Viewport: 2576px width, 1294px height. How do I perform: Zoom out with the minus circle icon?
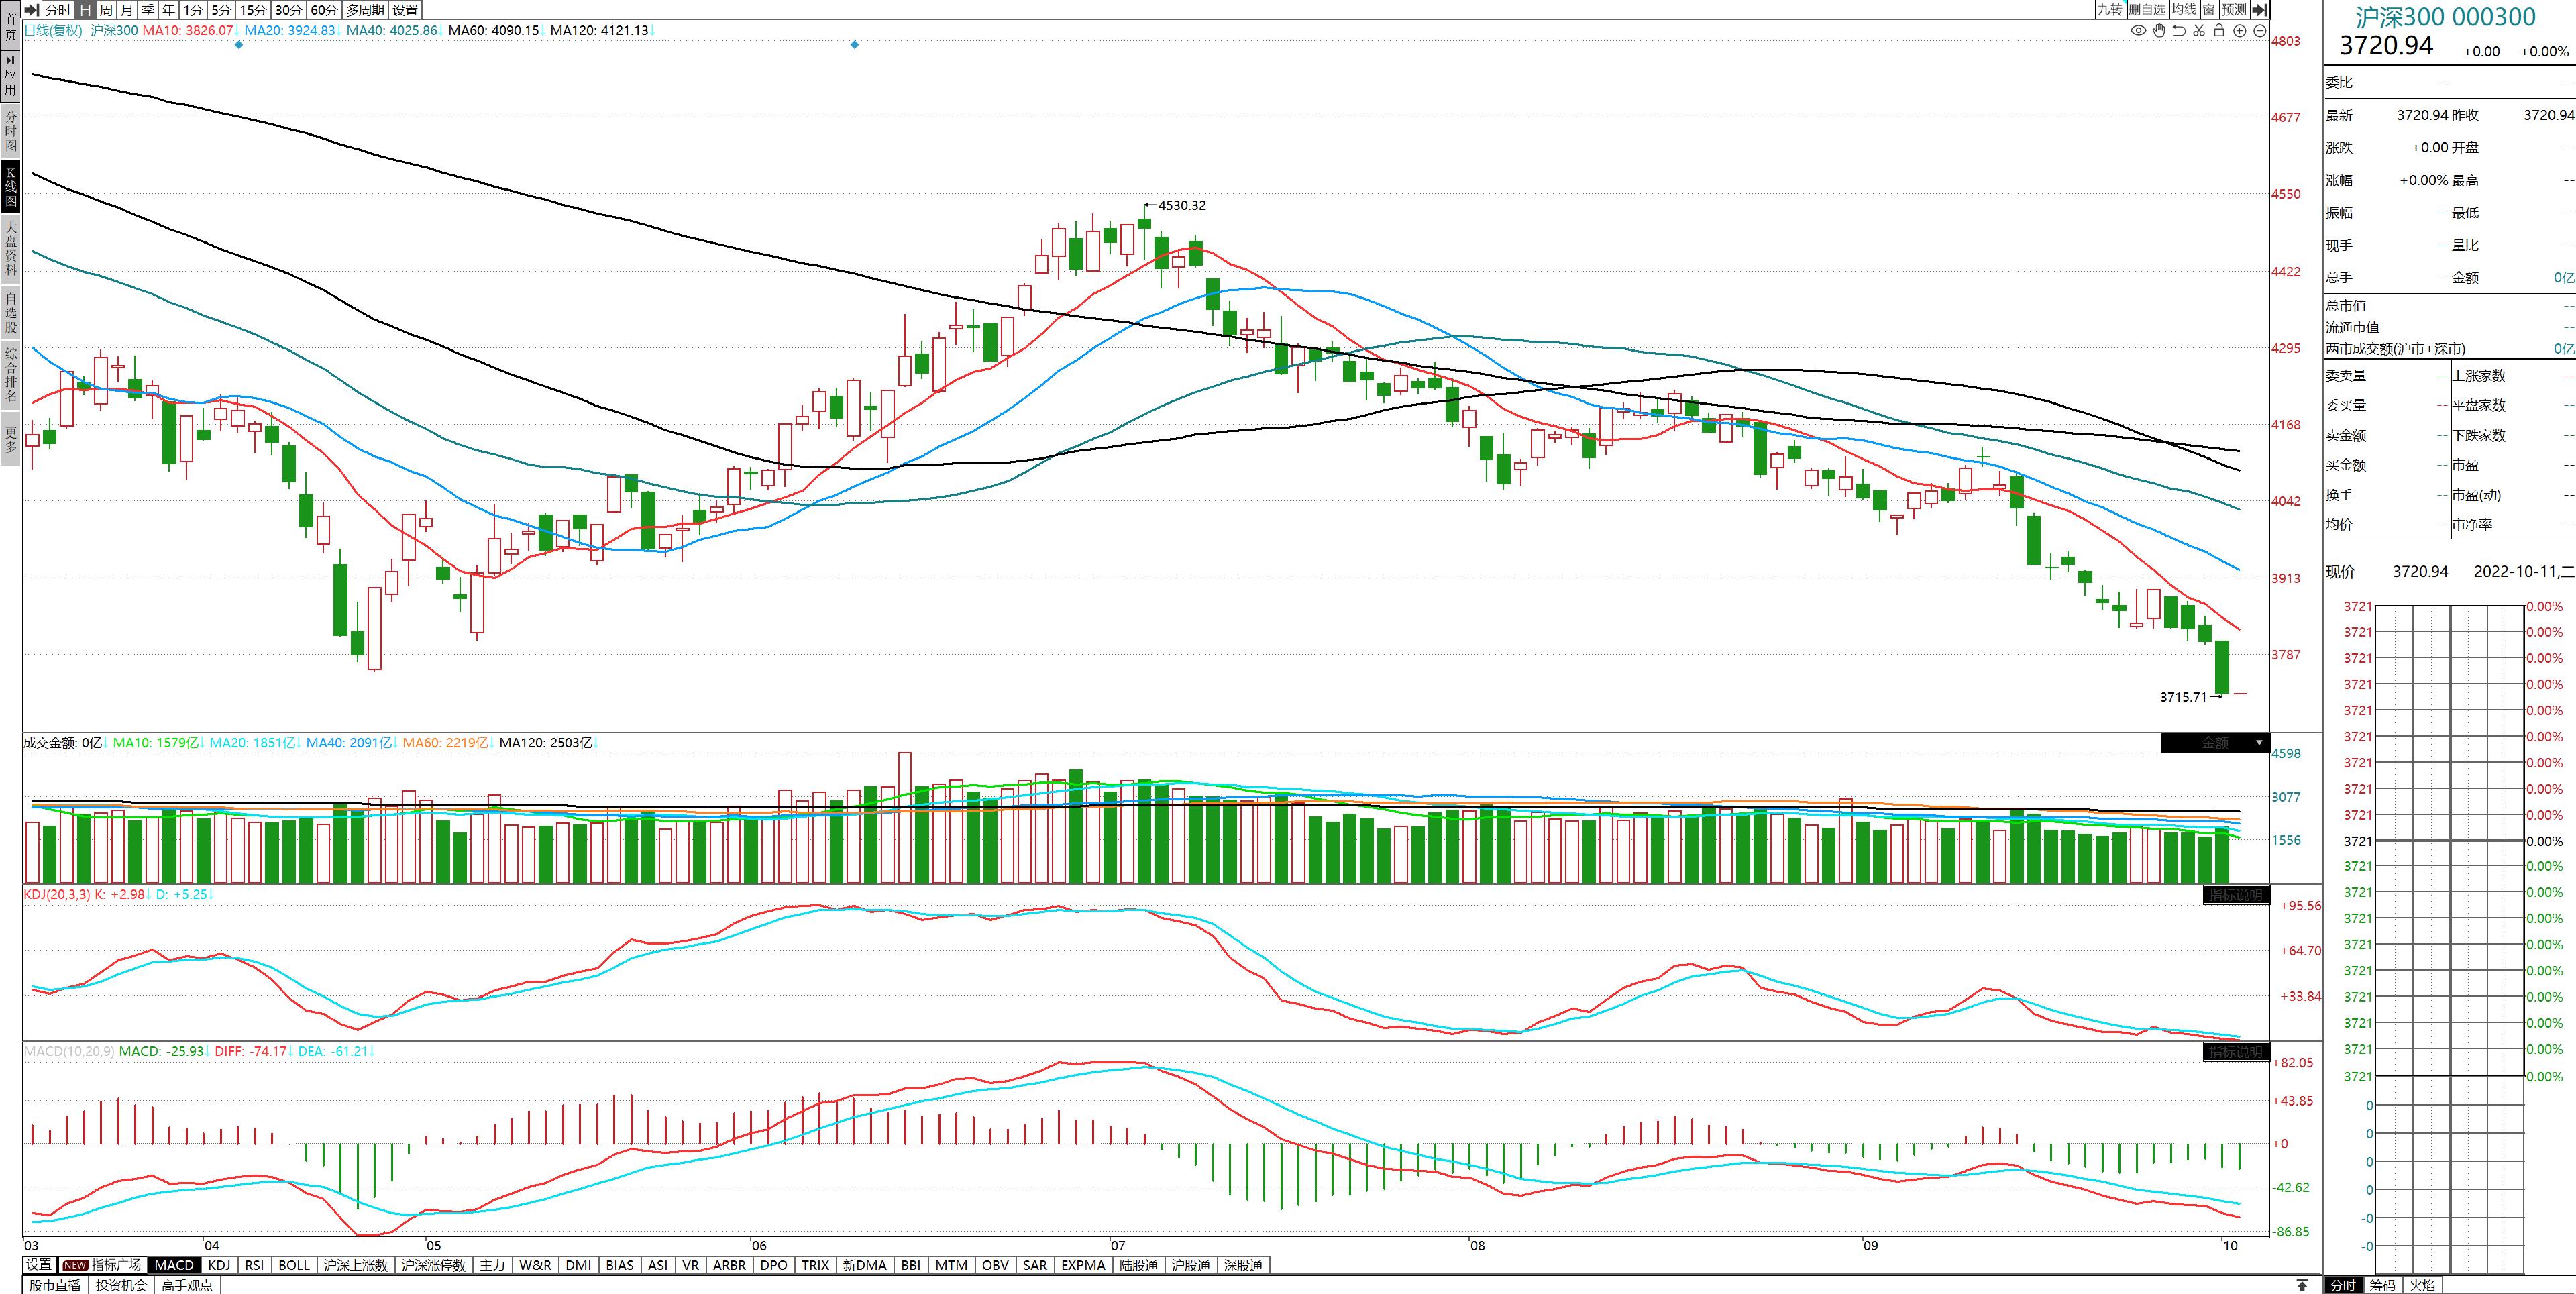(x=2259, y=31)
